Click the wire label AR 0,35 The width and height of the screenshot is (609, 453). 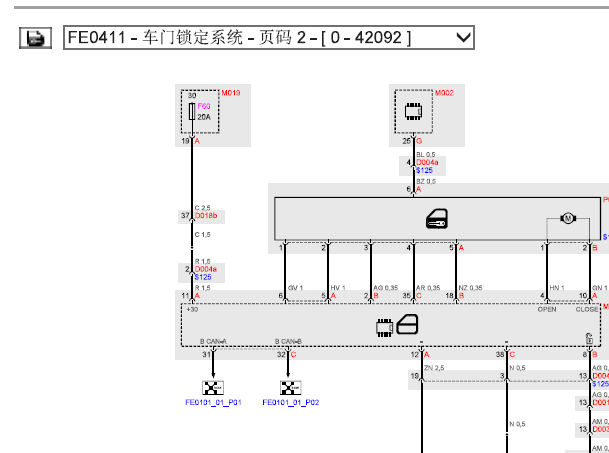click(428, 288)
